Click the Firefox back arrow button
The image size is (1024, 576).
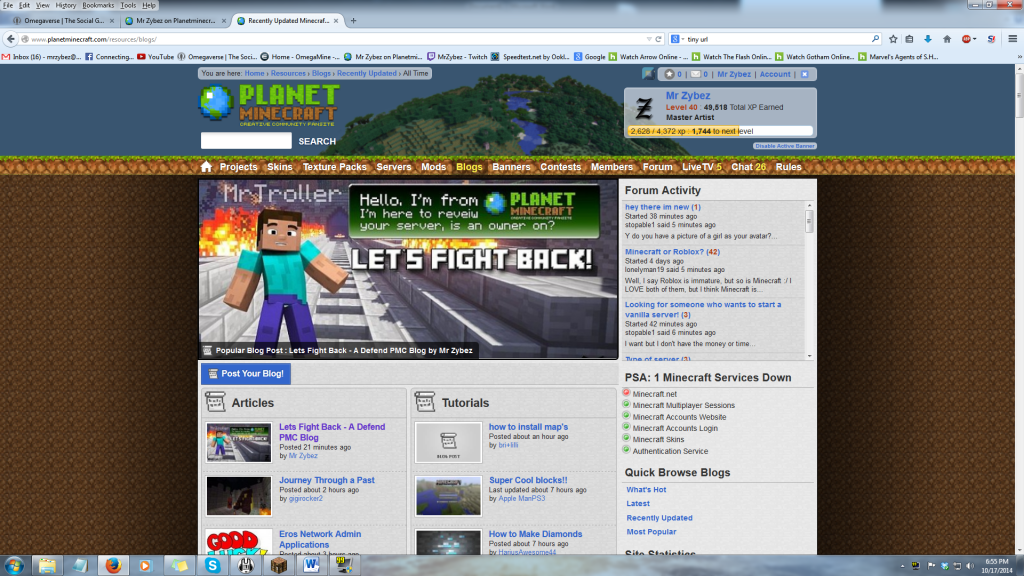(10, 39)
